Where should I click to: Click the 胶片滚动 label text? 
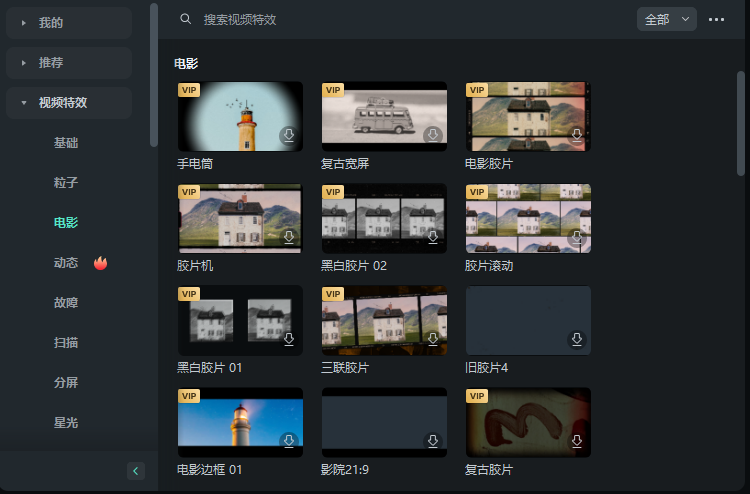[x=489, y=266]
